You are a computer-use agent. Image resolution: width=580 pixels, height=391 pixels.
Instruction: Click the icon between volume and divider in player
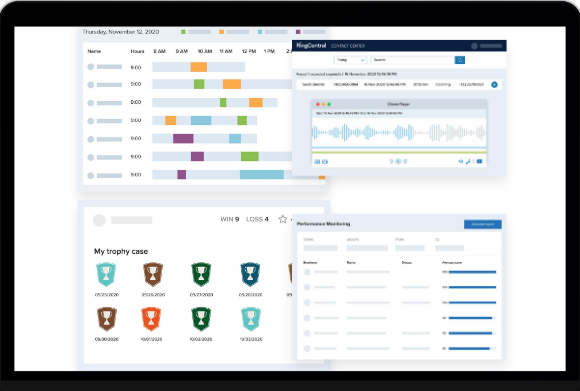pyautogui.click(x=468, y=161)
